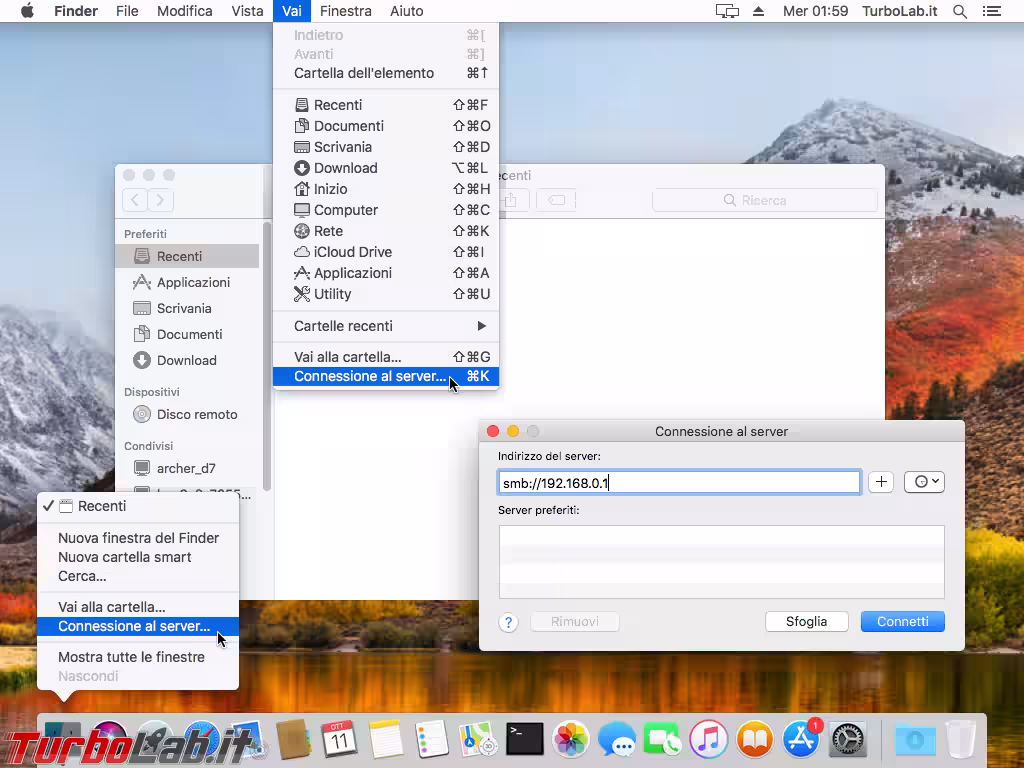
Task: Select Rete from the Vai menu
Action: 330,231
